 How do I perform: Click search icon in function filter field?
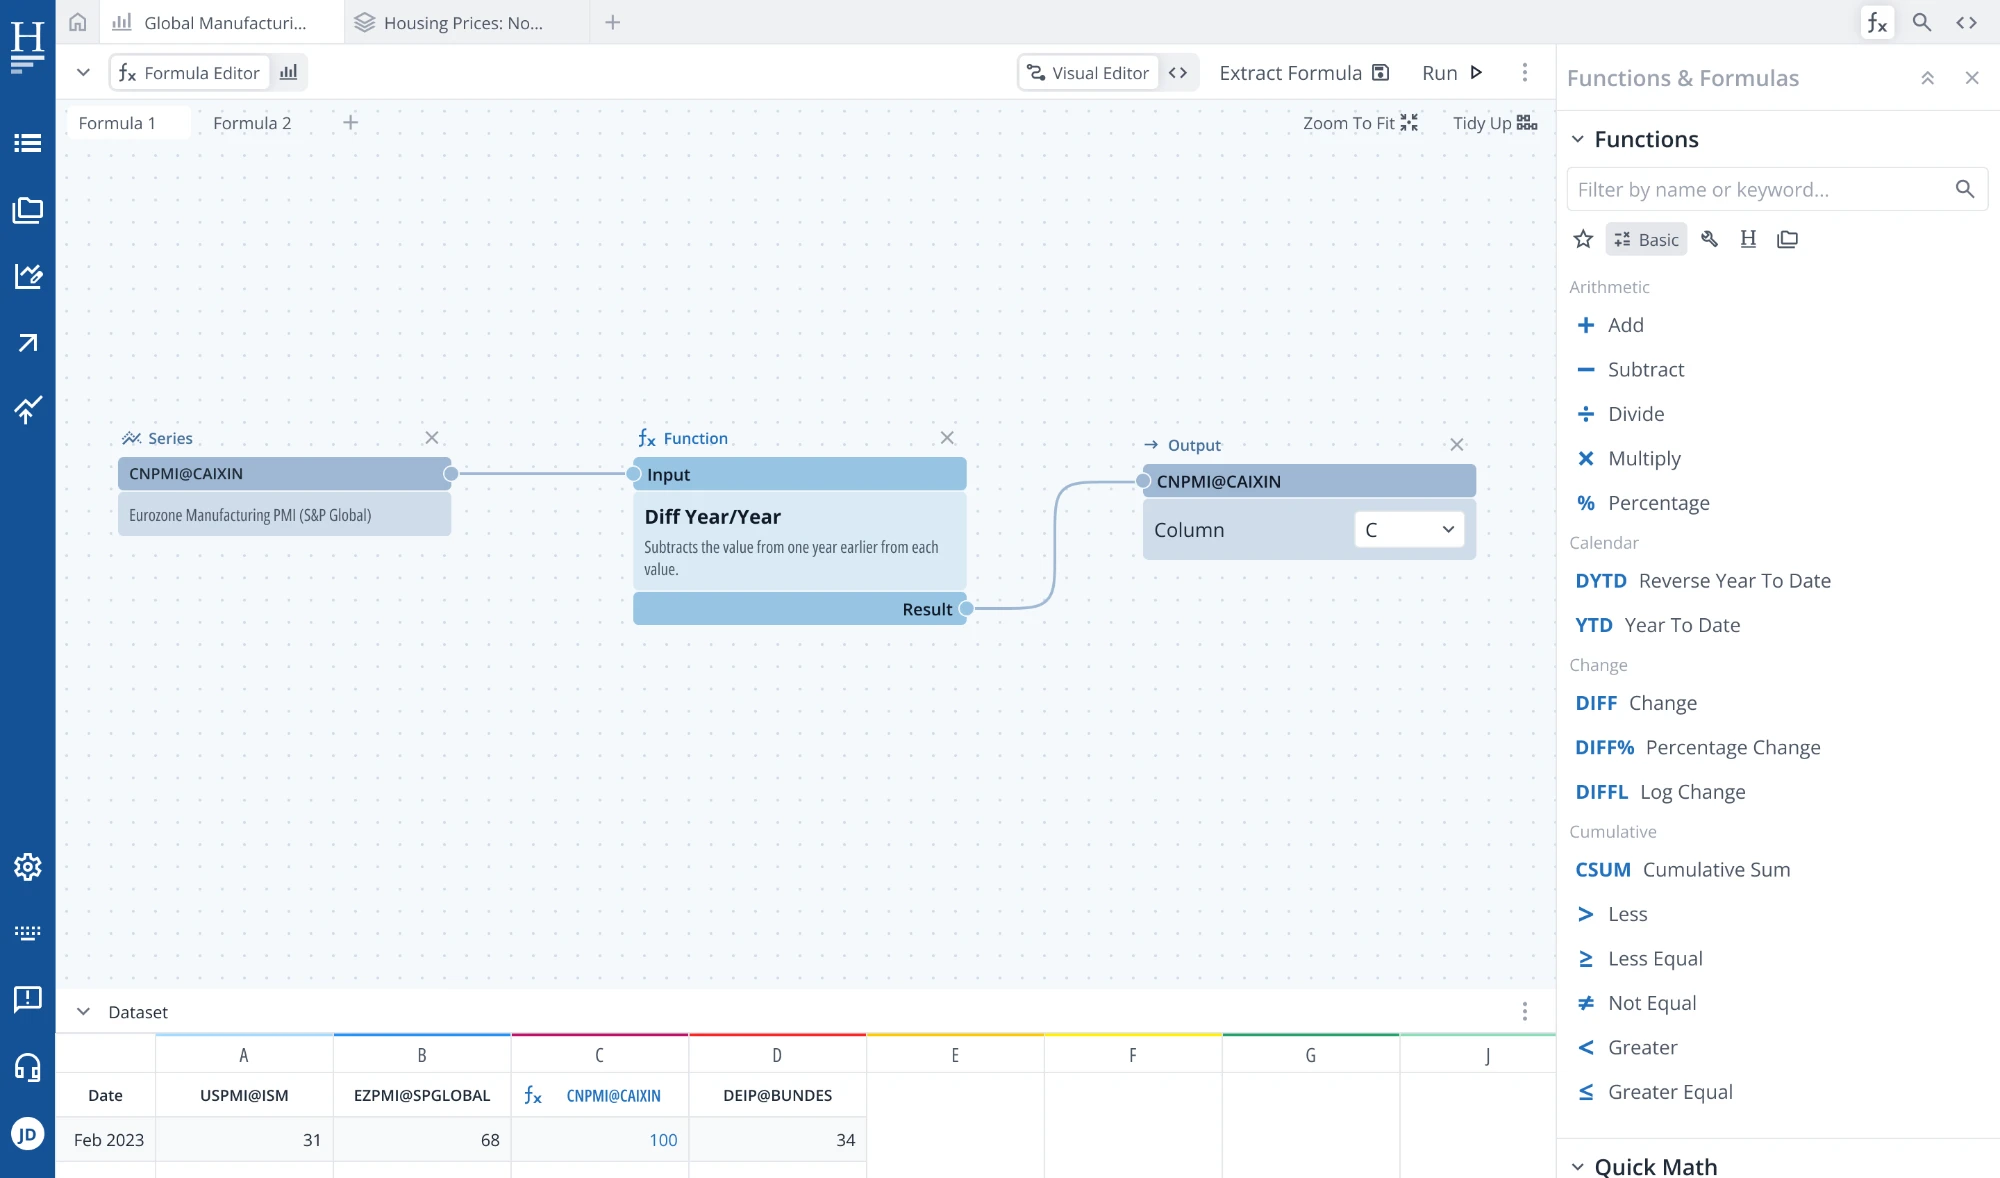[1965, 189]
